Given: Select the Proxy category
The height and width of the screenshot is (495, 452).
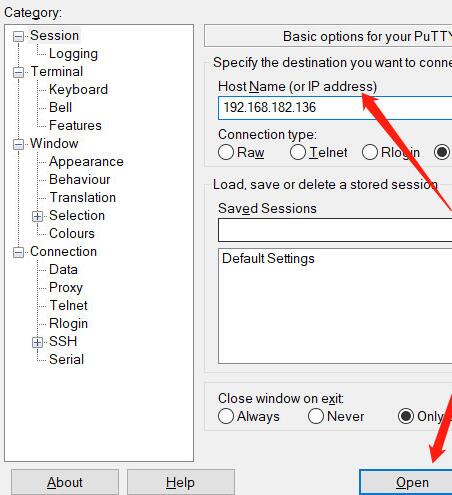Looking at the screenshot, I should click(66, 288).
